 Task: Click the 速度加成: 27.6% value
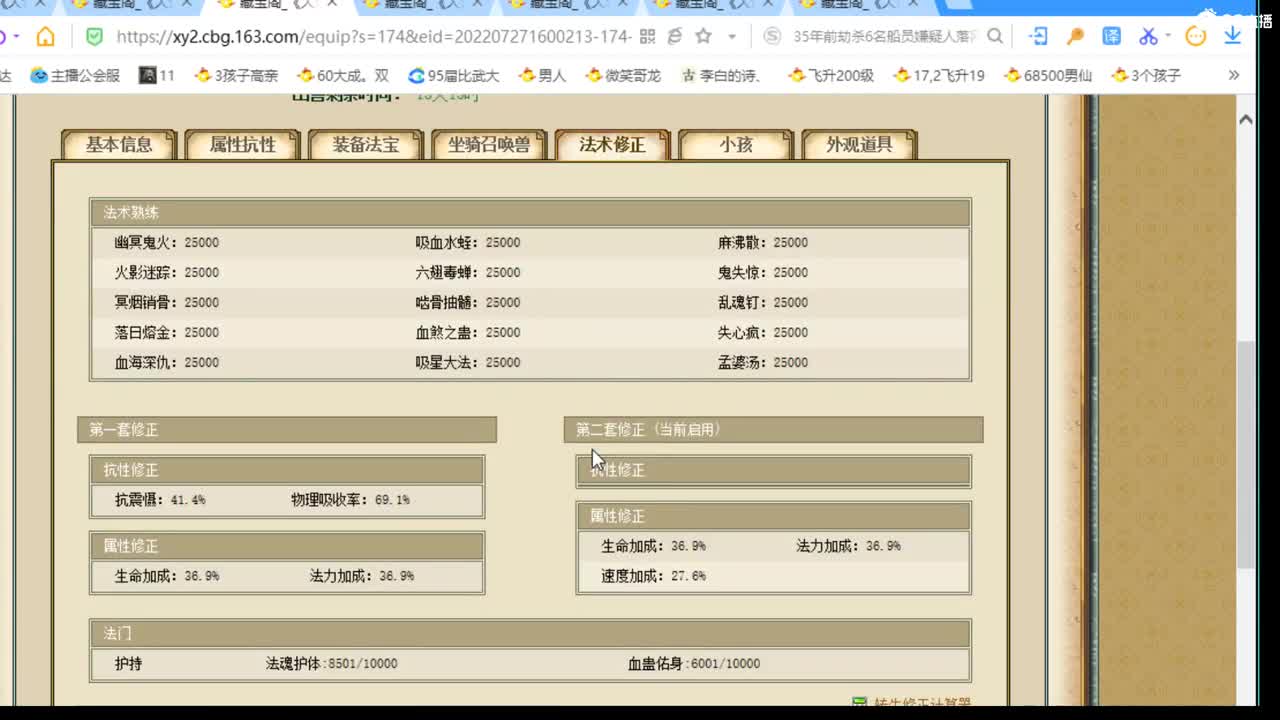653,576
